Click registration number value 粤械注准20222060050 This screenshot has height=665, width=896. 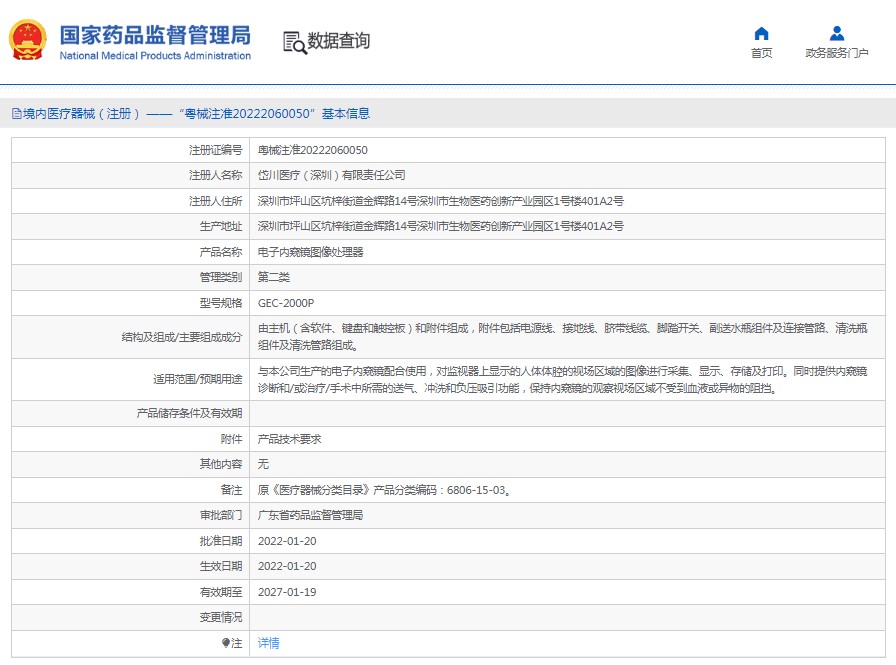pyautogui.click(x=313, y=150)
